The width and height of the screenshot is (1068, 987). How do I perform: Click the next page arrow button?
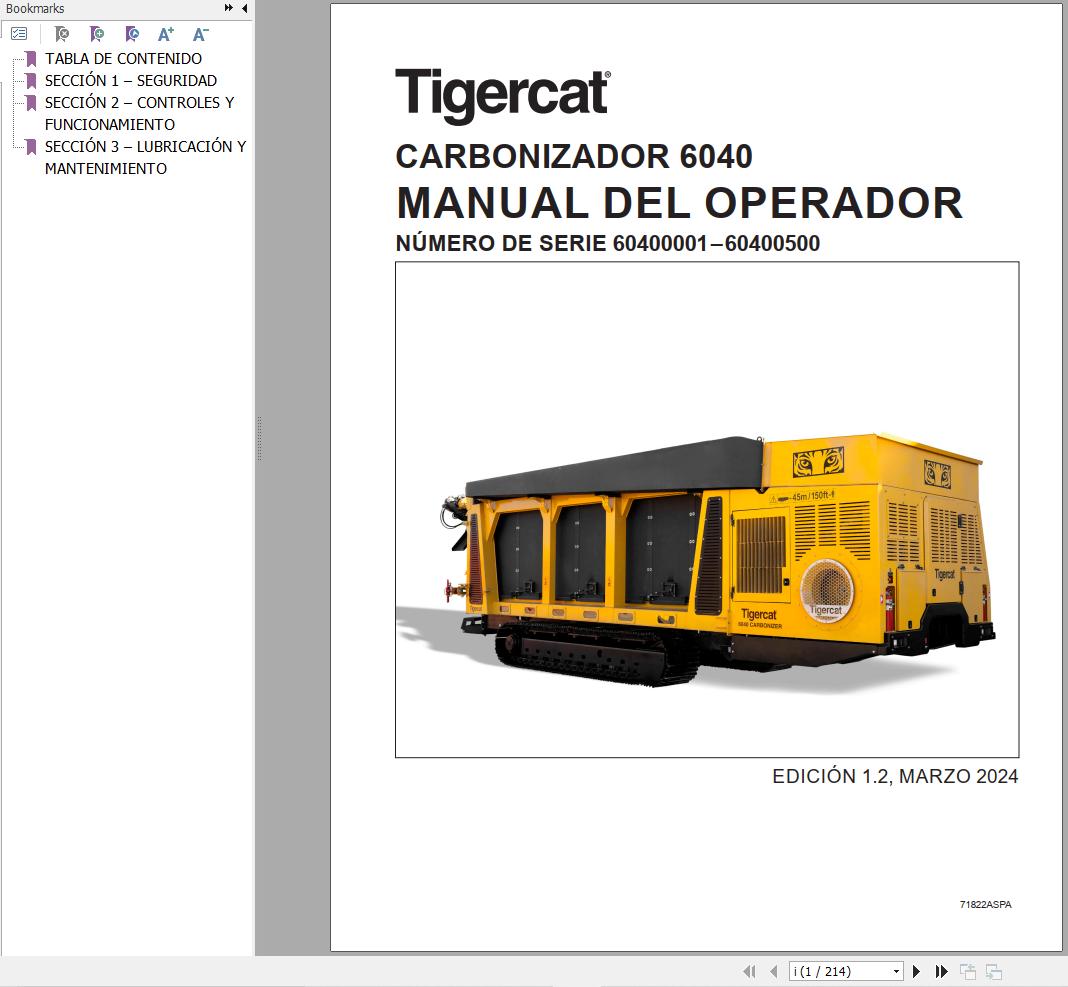917,970
